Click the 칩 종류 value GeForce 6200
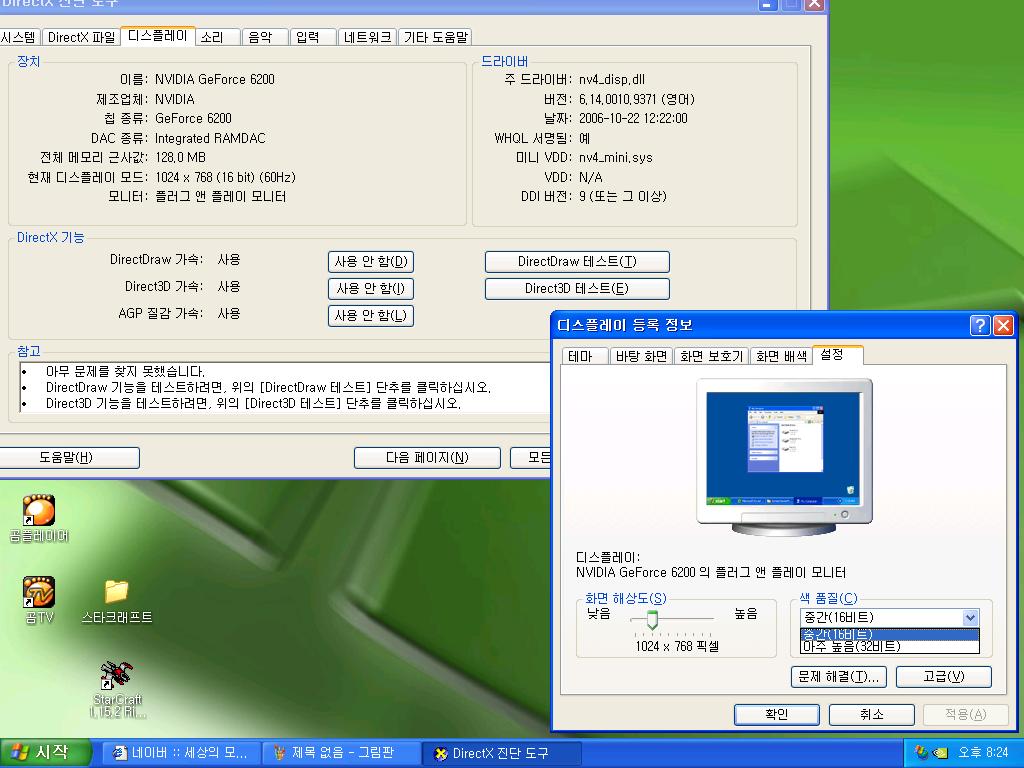Image resolution: width=1024 pixels, height=768 pixels. click(193, 118)
